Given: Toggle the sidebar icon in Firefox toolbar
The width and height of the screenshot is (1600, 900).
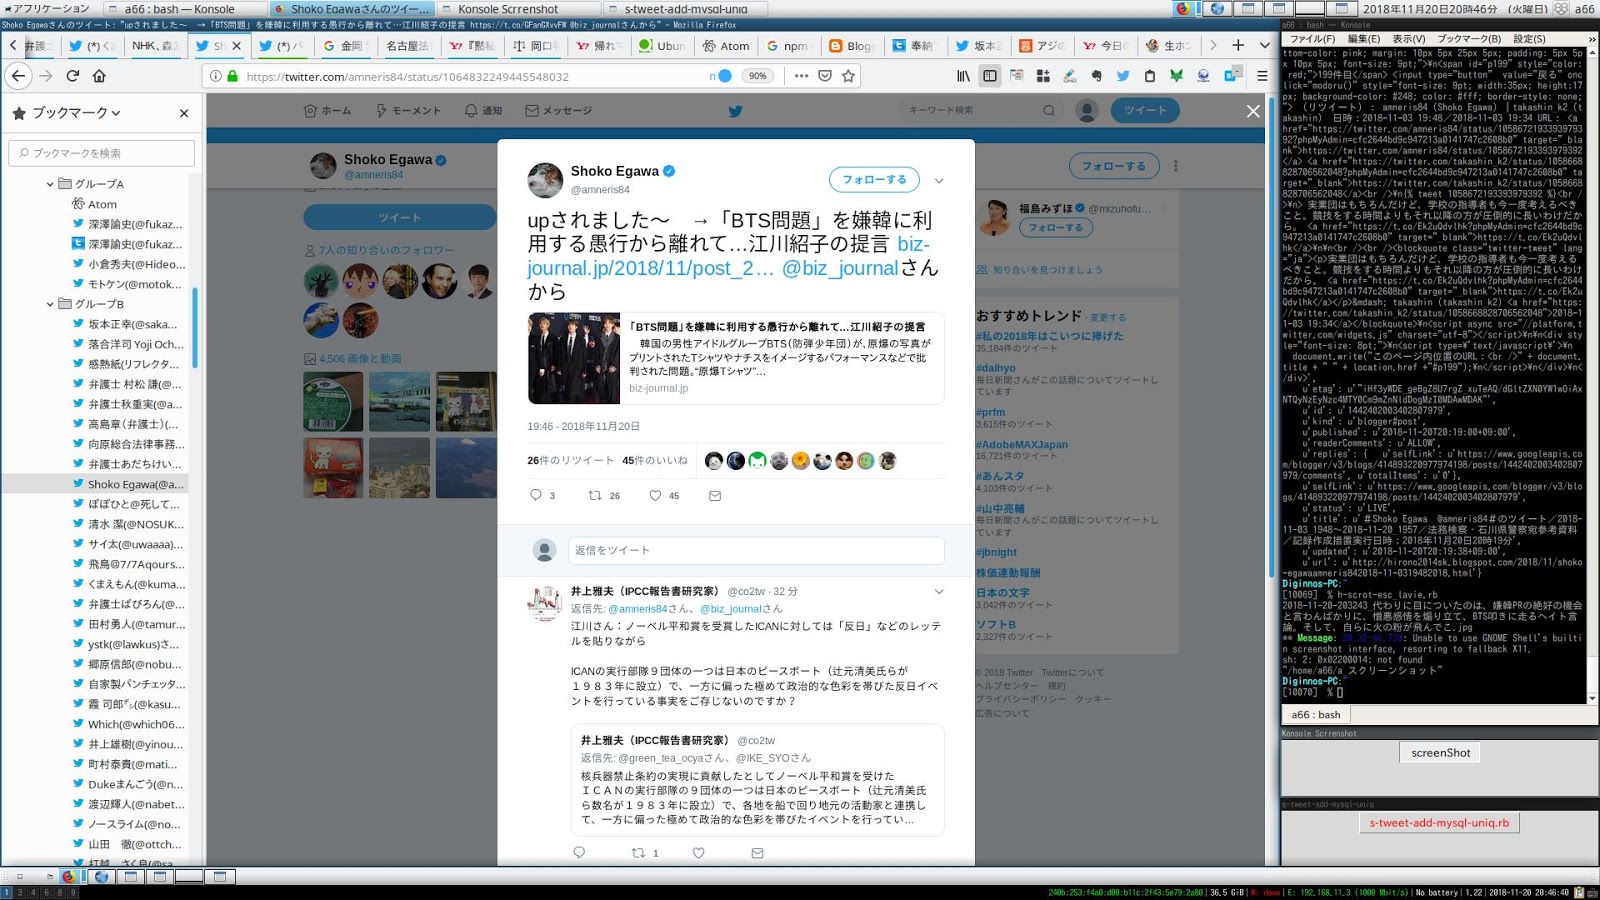Looking at the screenshot, I should [x=990, y=76].
